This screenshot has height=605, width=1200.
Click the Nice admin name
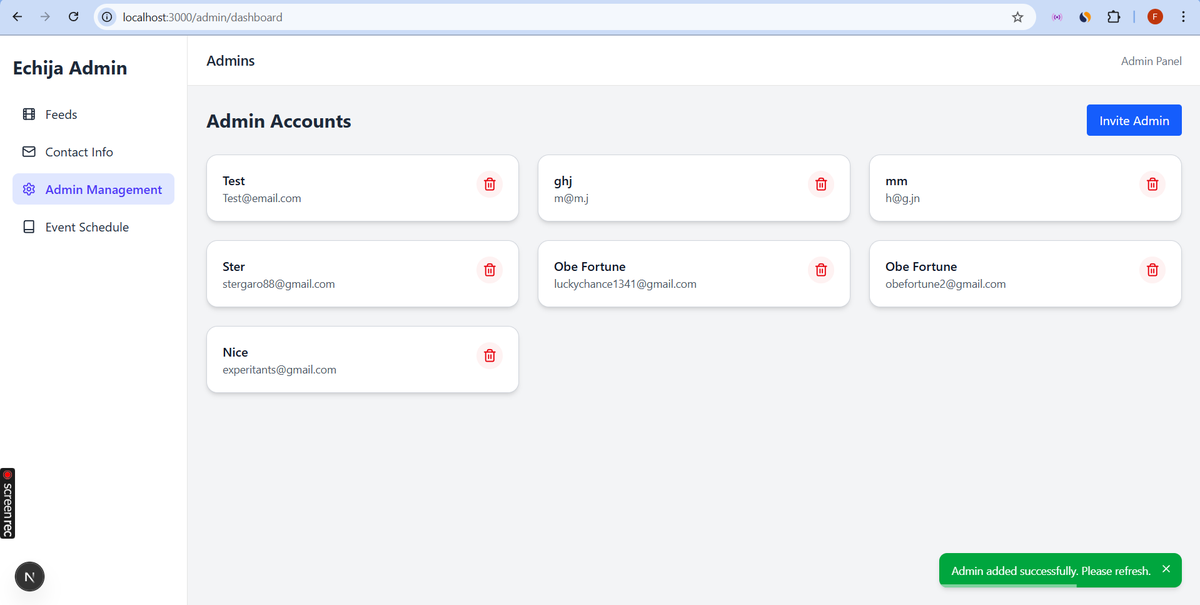[x=235, y=352]
